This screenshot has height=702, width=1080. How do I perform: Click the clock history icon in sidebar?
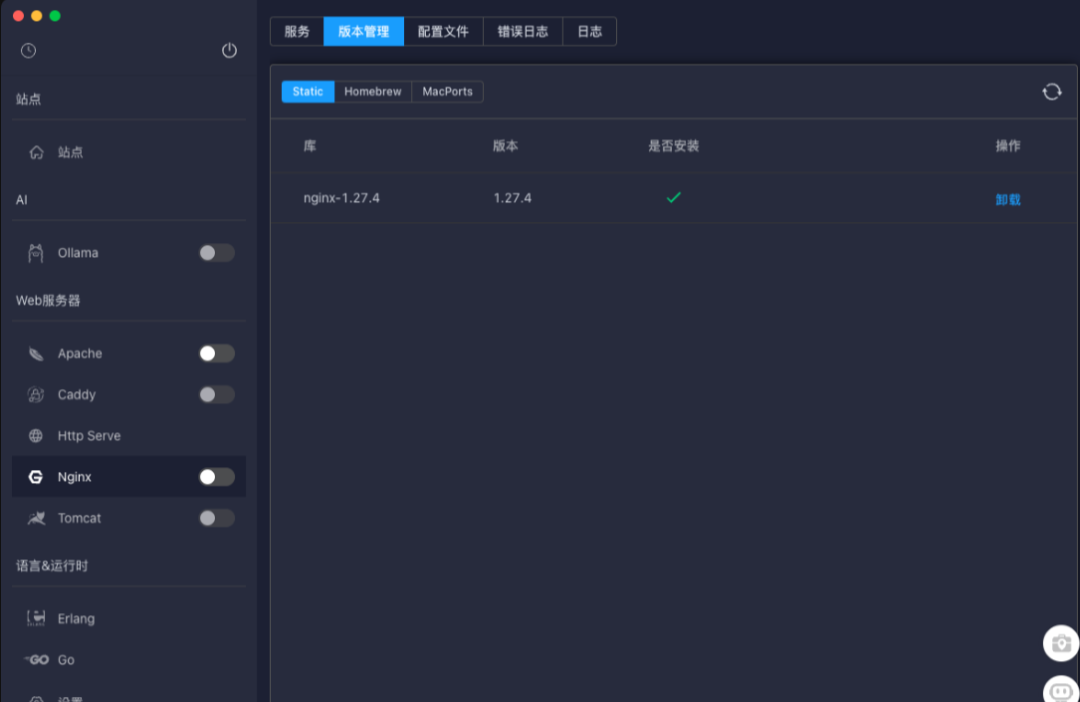click(x=28, y=50)
